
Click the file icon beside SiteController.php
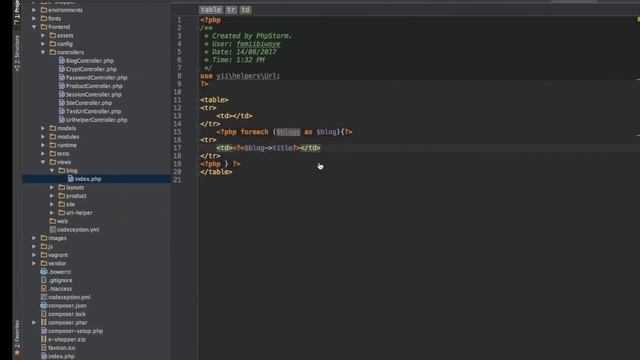click(x=62, y=103)
